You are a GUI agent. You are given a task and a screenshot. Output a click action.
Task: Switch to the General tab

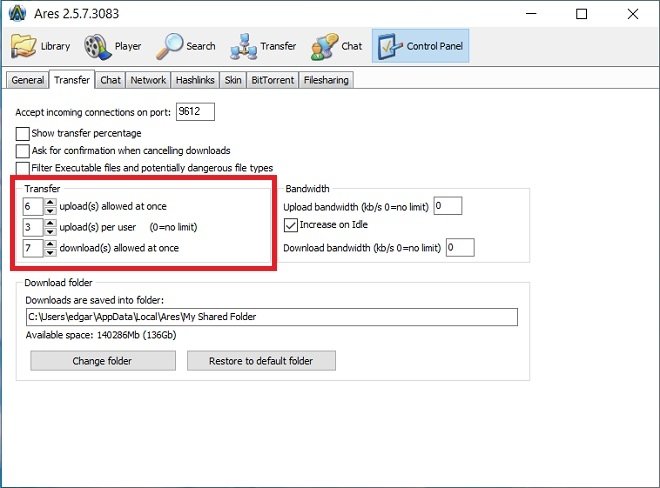(28, 80)
